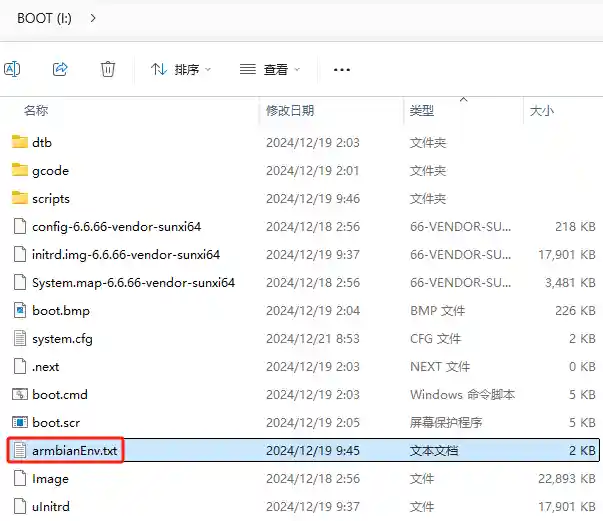Select the .next file icon
Screen dimensions: 603x521
click(x=20, y=366)
